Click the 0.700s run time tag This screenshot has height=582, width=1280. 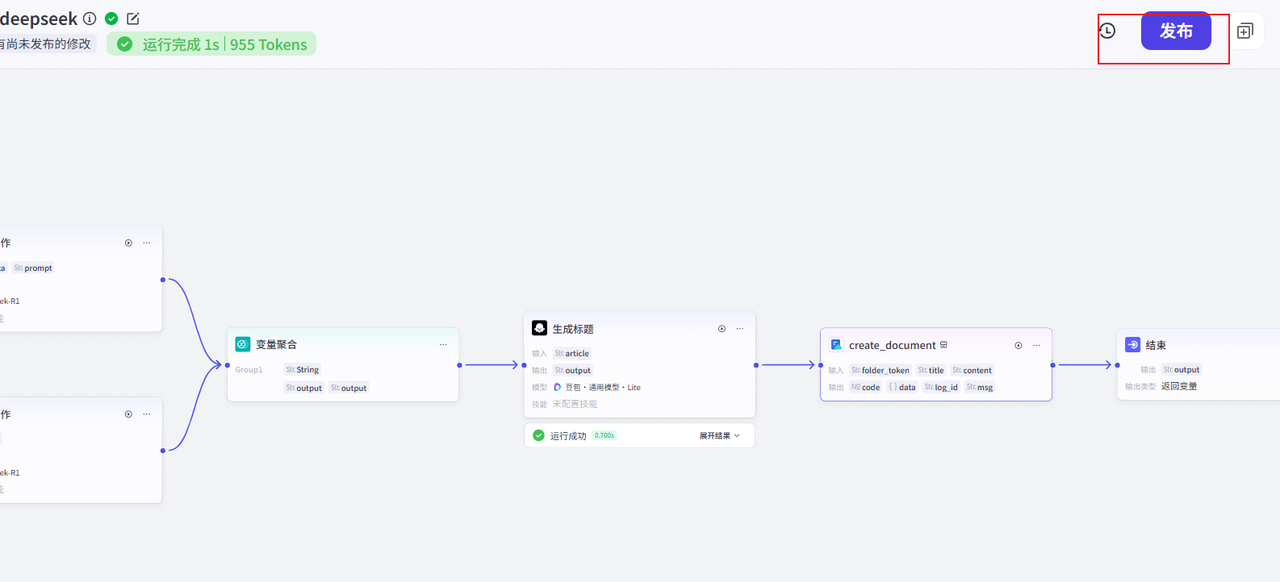click(x=604, y=436)
